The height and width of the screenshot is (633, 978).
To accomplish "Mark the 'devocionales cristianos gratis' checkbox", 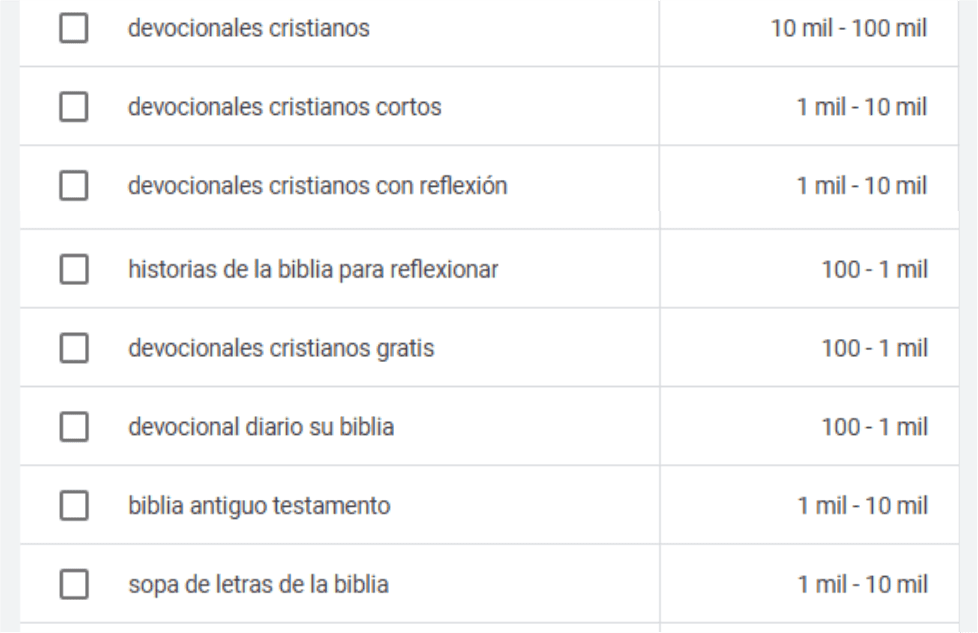I will (72, 349).
